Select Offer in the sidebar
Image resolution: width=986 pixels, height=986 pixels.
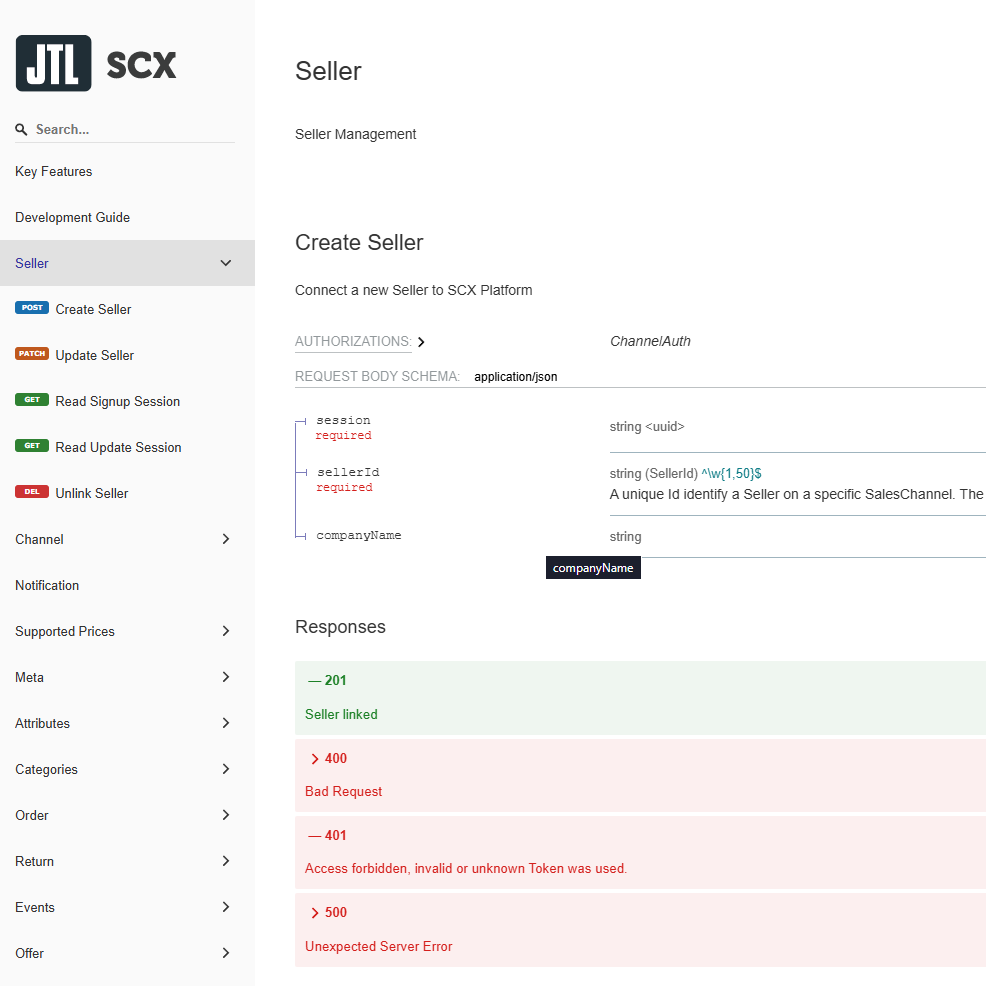(x=30, y=953)
